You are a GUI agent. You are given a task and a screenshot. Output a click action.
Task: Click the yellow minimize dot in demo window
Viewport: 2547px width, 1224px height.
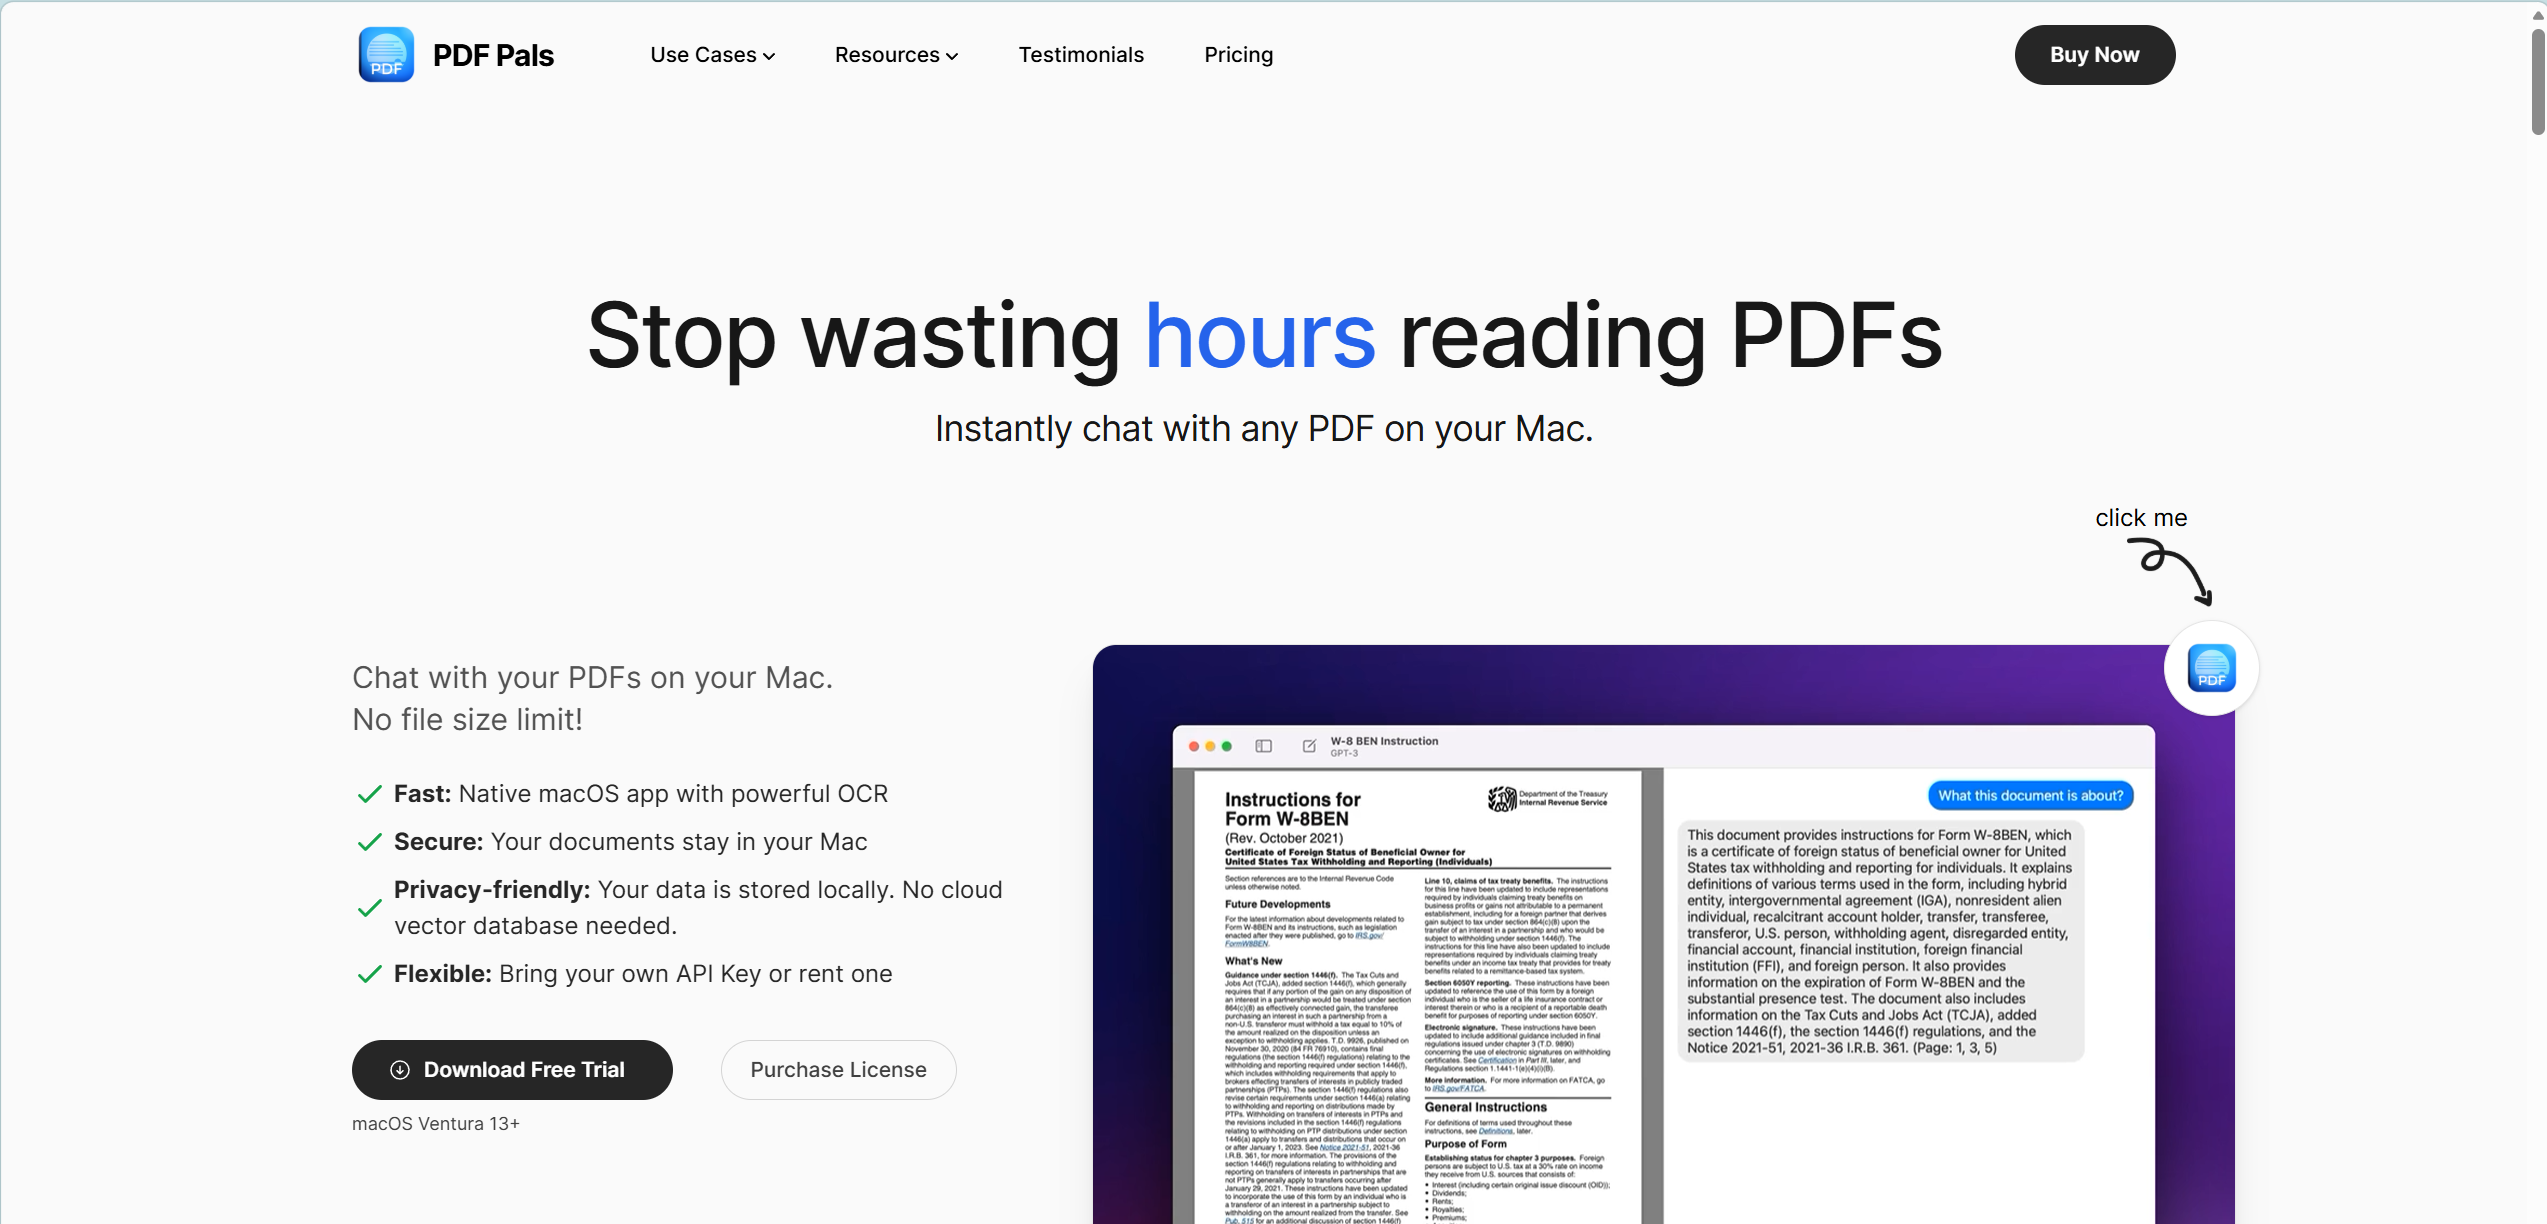tap(1210, 746)
